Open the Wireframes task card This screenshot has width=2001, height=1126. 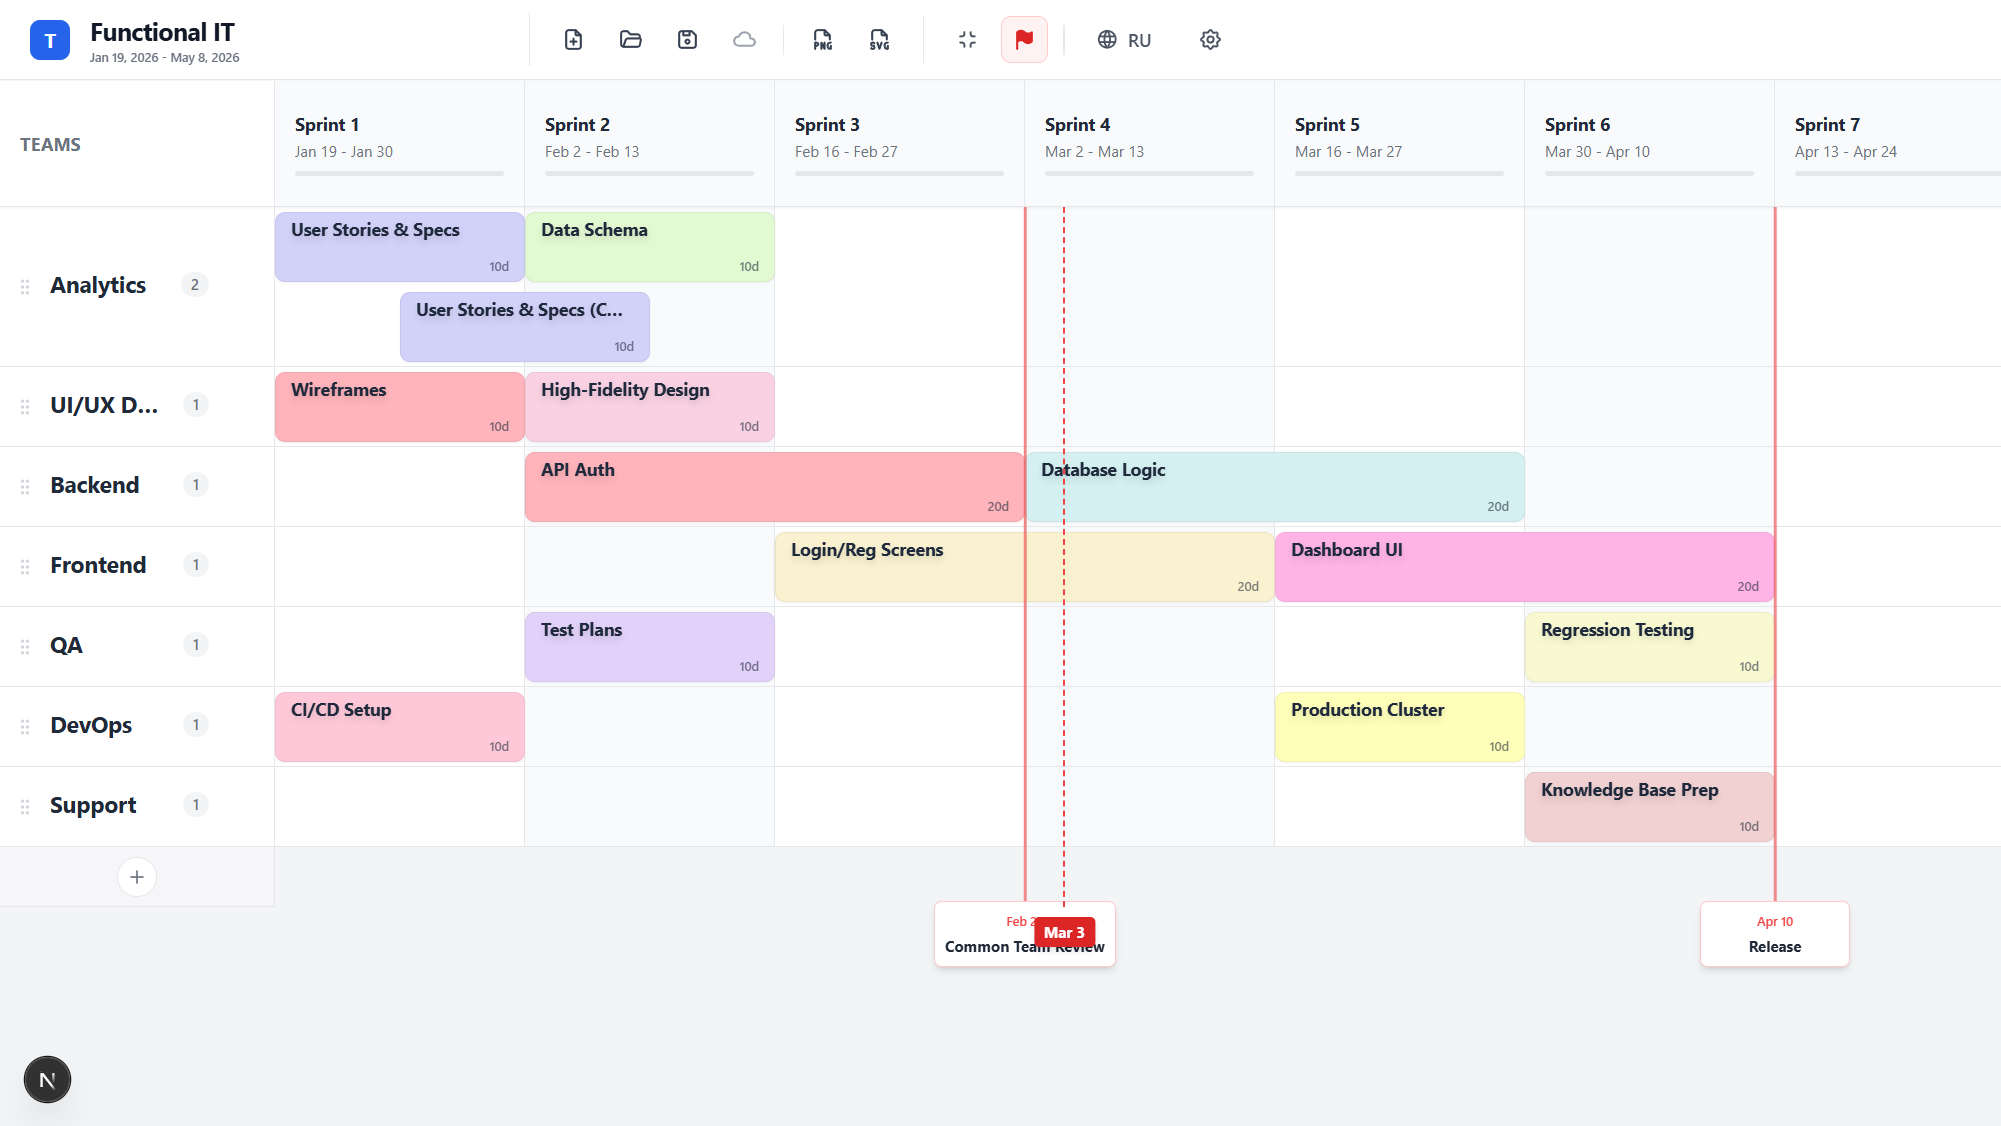[400, 407]
